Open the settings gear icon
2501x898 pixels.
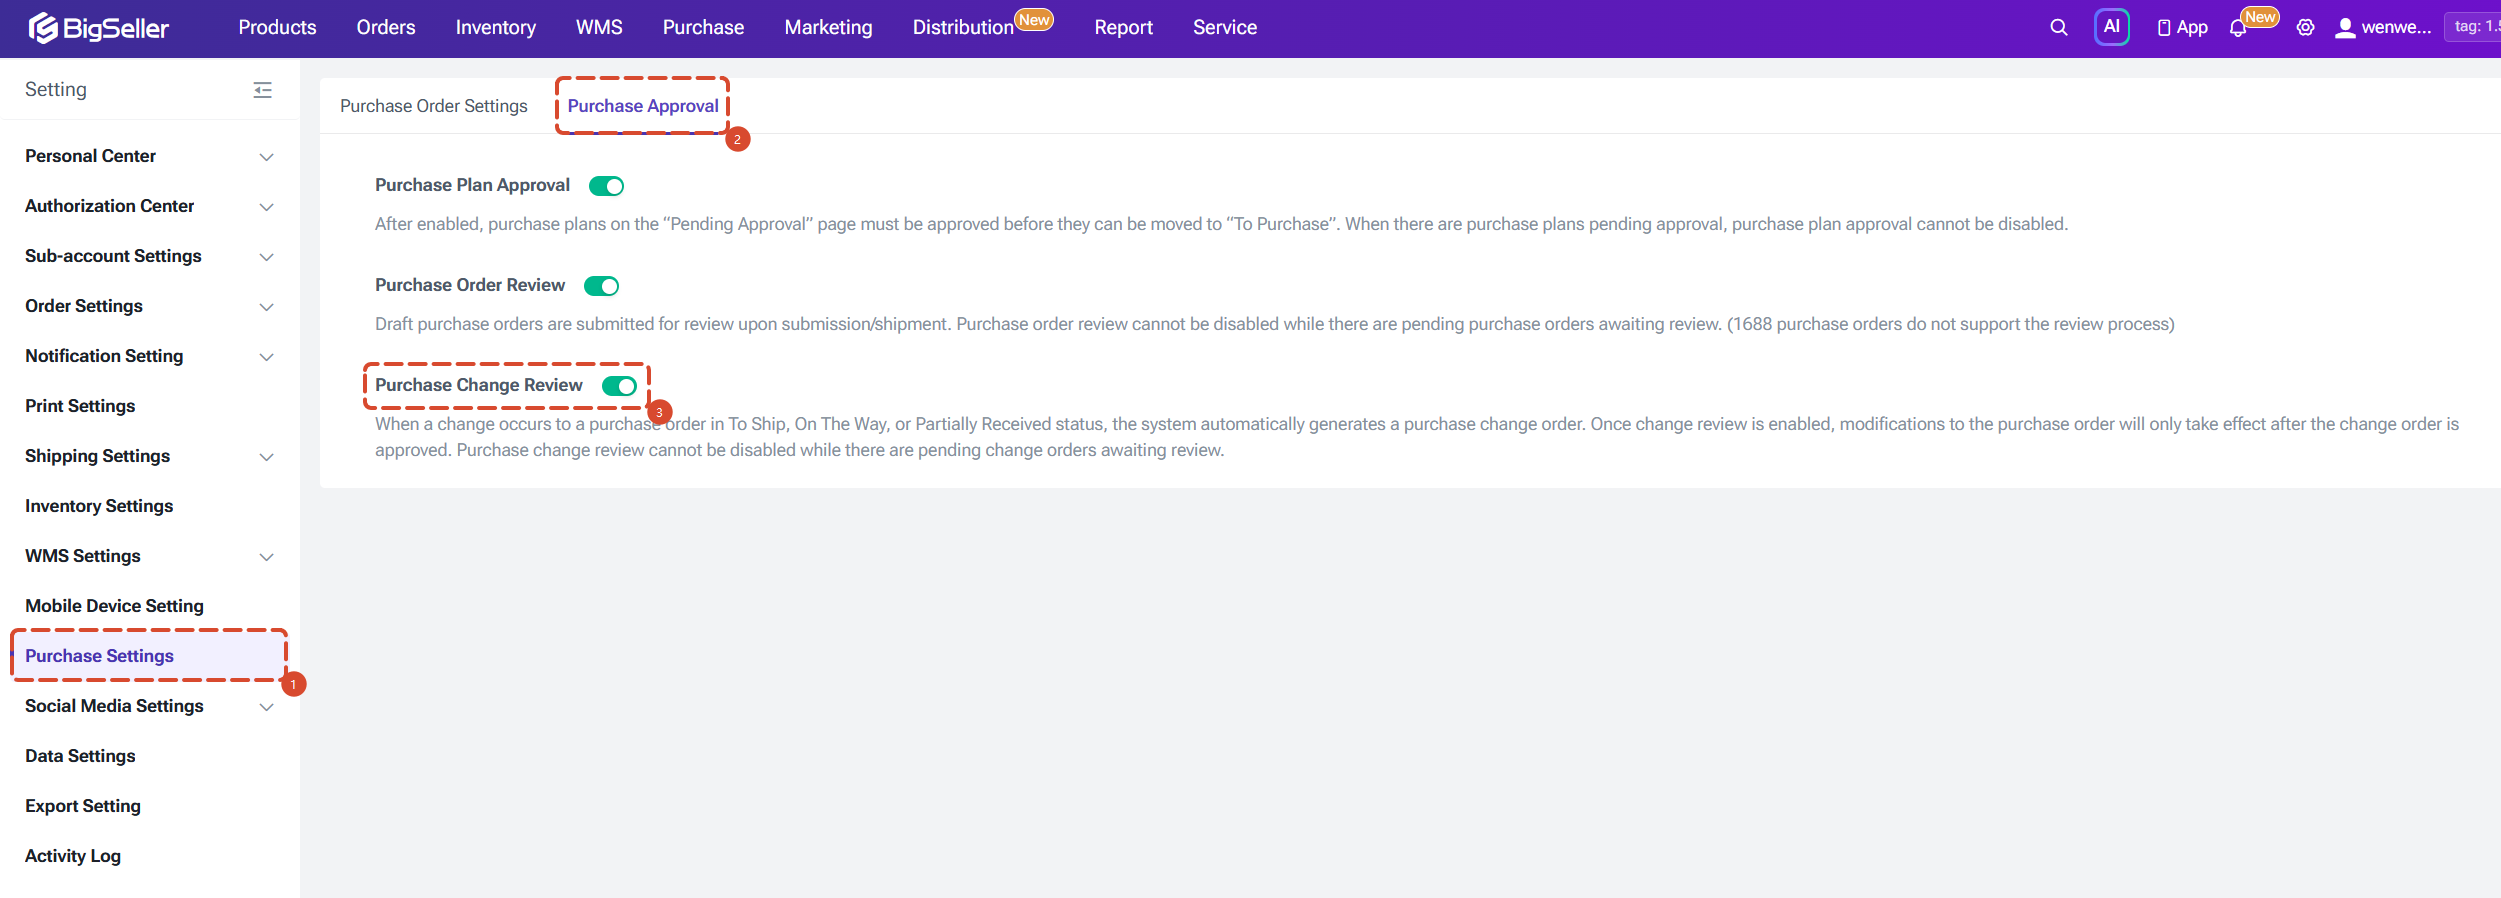pos(2305,28)
